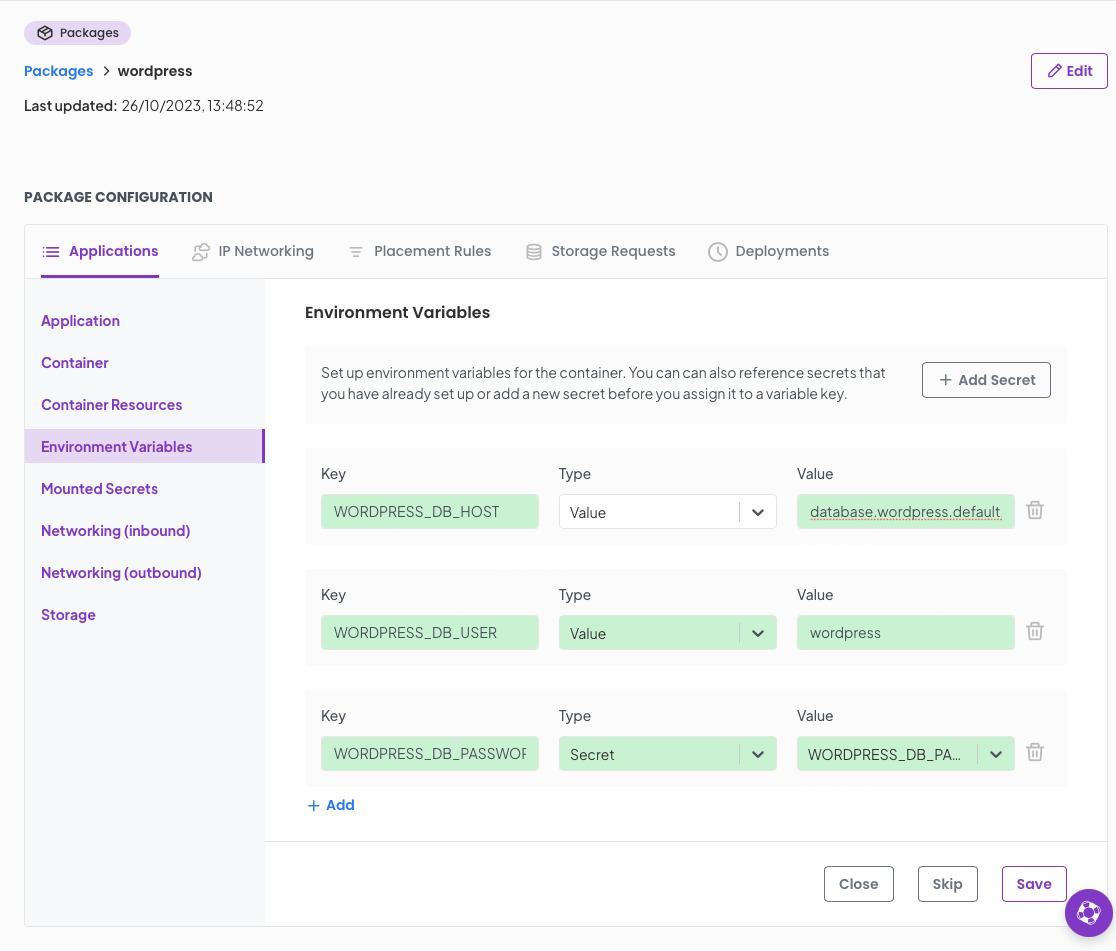
Task: Focus the WORDPRESS_DB_USER key field
Action: tap(430, 633)
